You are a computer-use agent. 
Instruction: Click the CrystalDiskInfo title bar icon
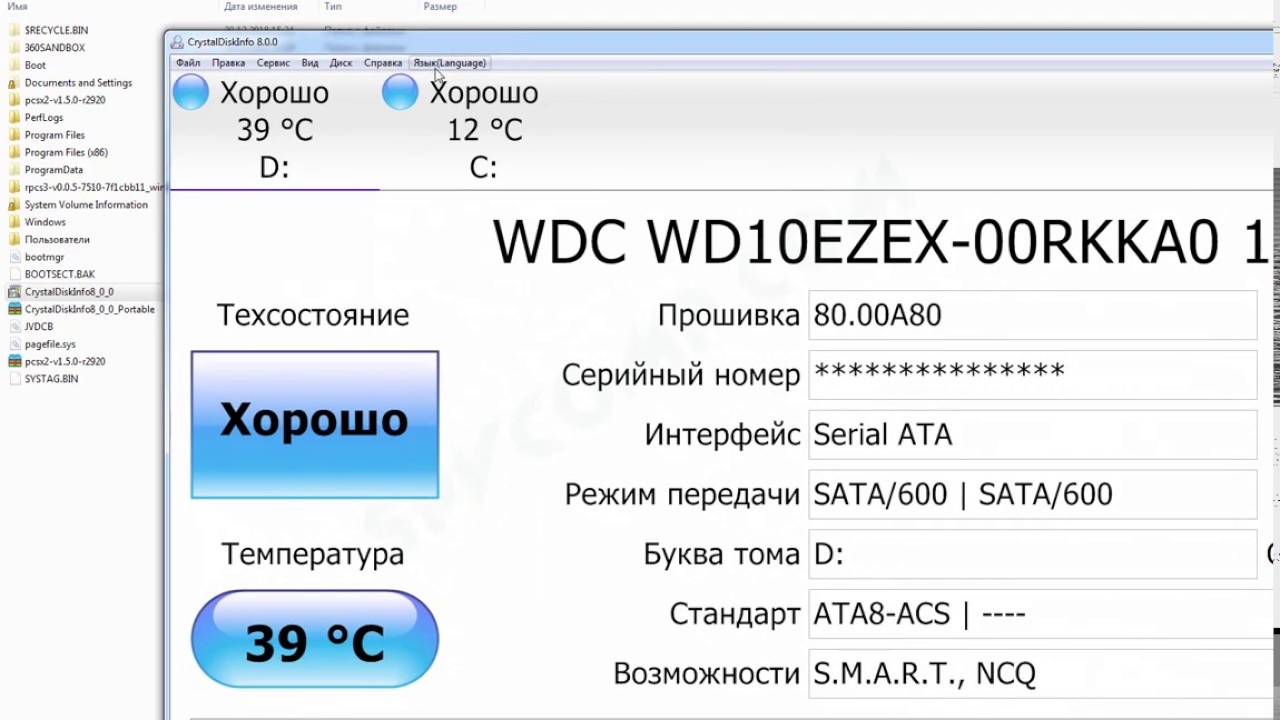pyautogui.click(x=177, y=42)
